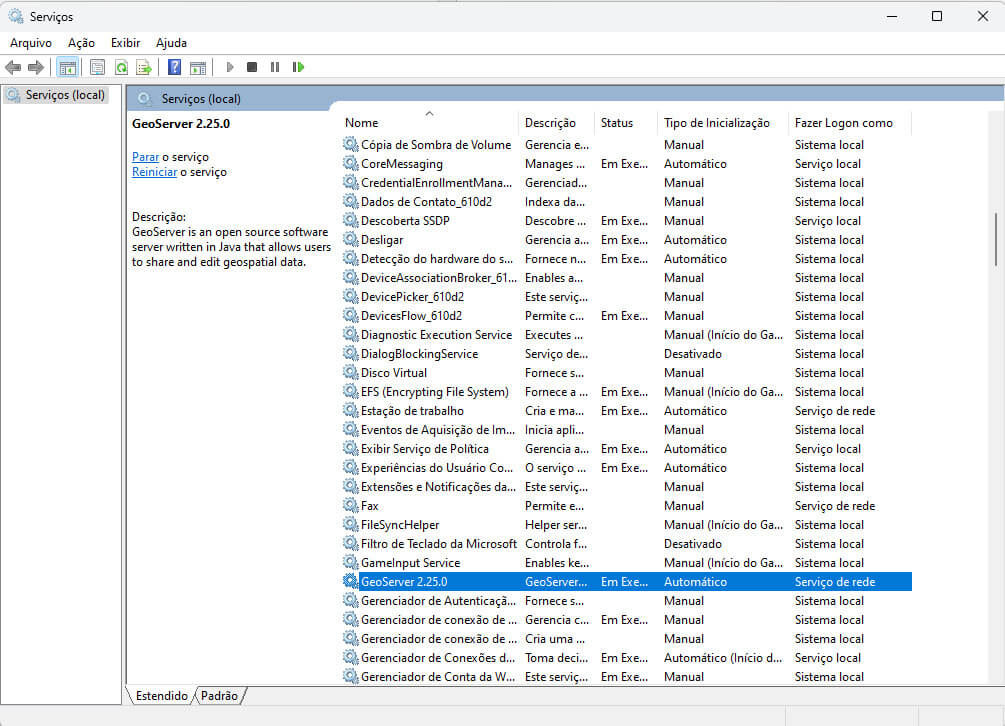Pause the service using the pause icon

274,67
